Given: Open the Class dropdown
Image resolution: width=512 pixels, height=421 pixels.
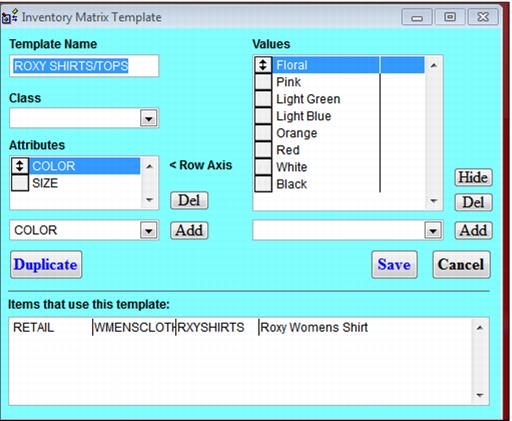Looking at the screenshot, I should pos(149,118).
